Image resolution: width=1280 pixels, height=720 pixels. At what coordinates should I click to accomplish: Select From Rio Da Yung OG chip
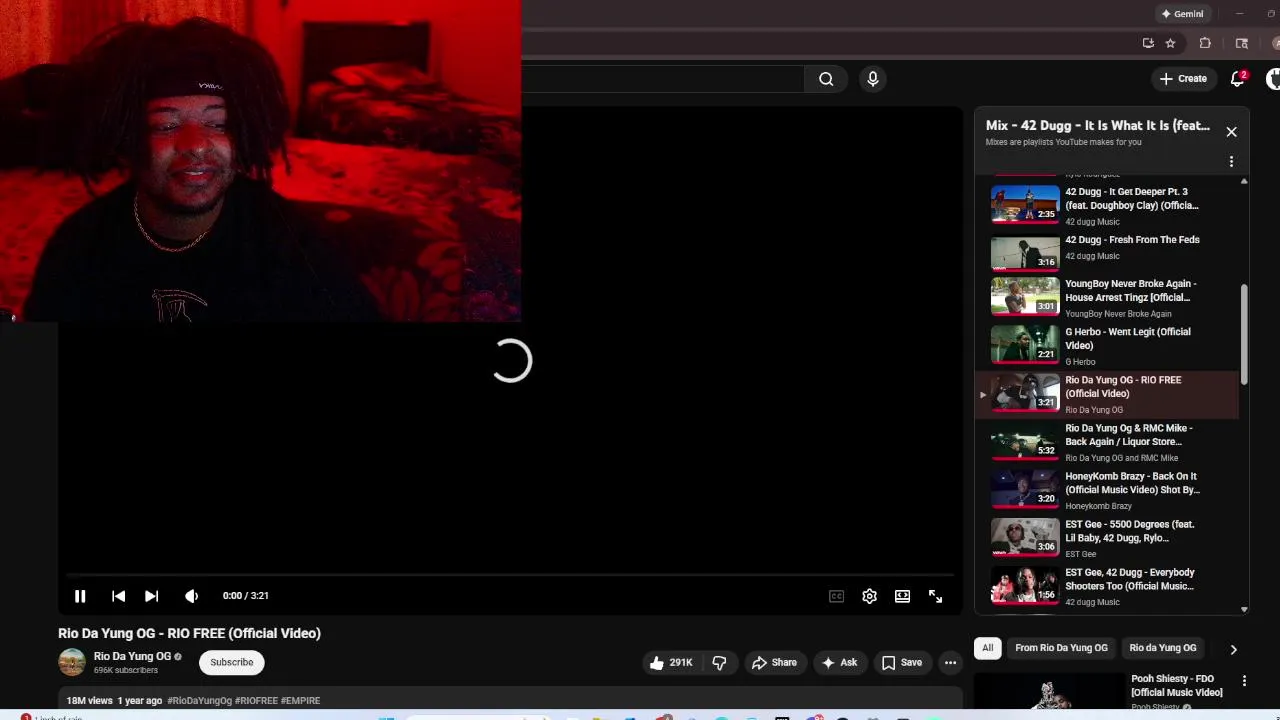[x=1061, y=648]
